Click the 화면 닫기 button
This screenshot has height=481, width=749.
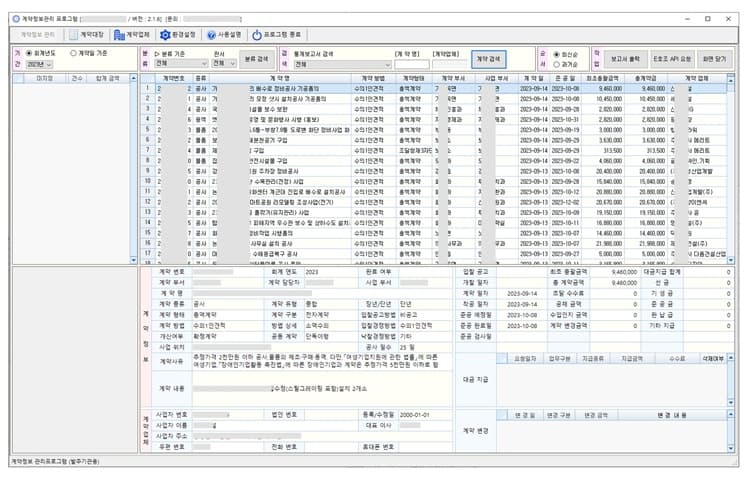(715, 59)
